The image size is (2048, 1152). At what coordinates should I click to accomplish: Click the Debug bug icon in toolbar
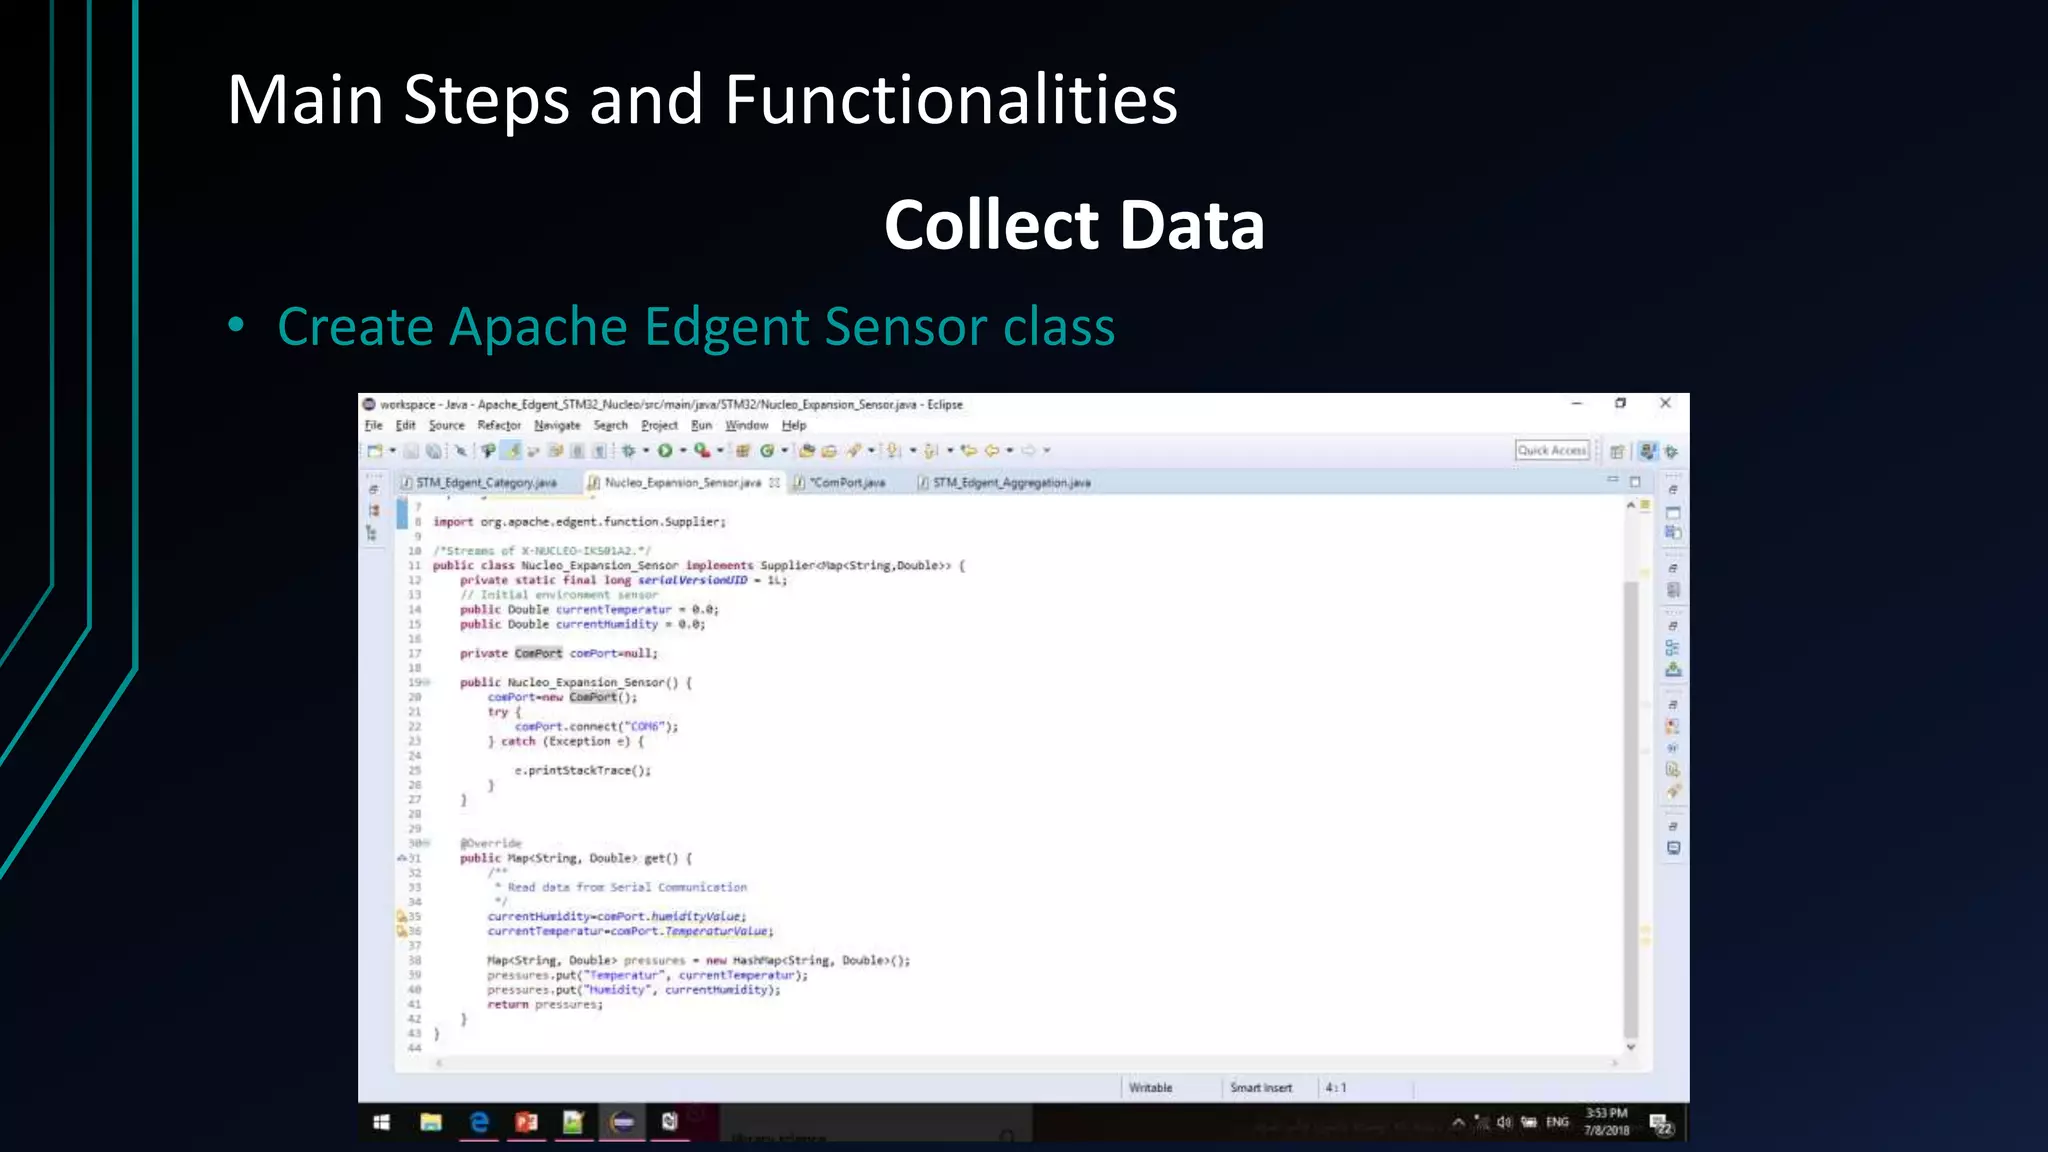point(629,451)
